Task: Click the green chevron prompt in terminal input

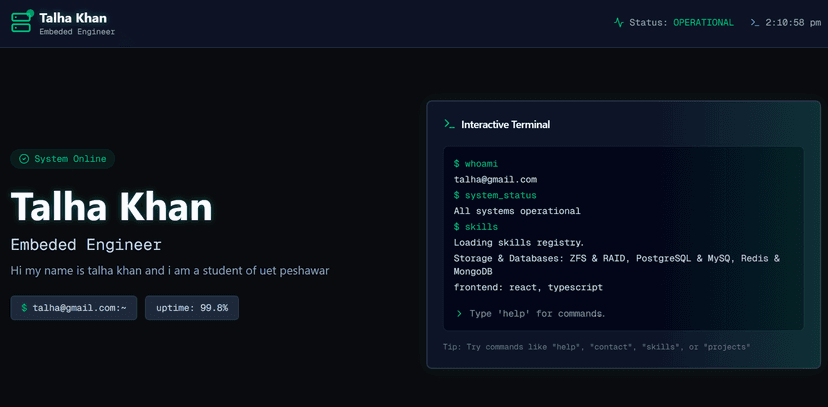Action: pos(459,314)
